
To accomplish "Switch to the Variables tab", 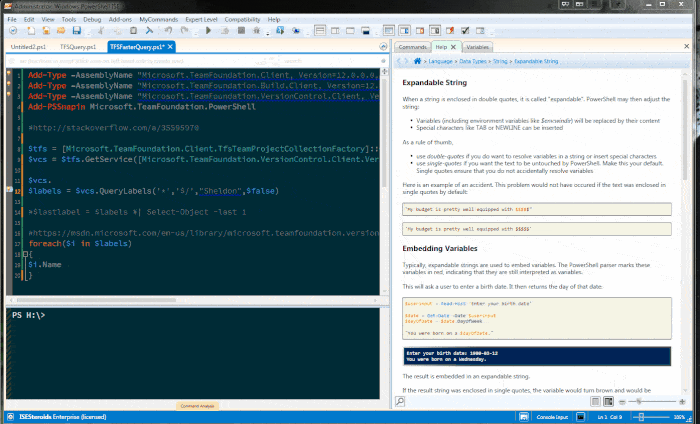I will point(478,47).
